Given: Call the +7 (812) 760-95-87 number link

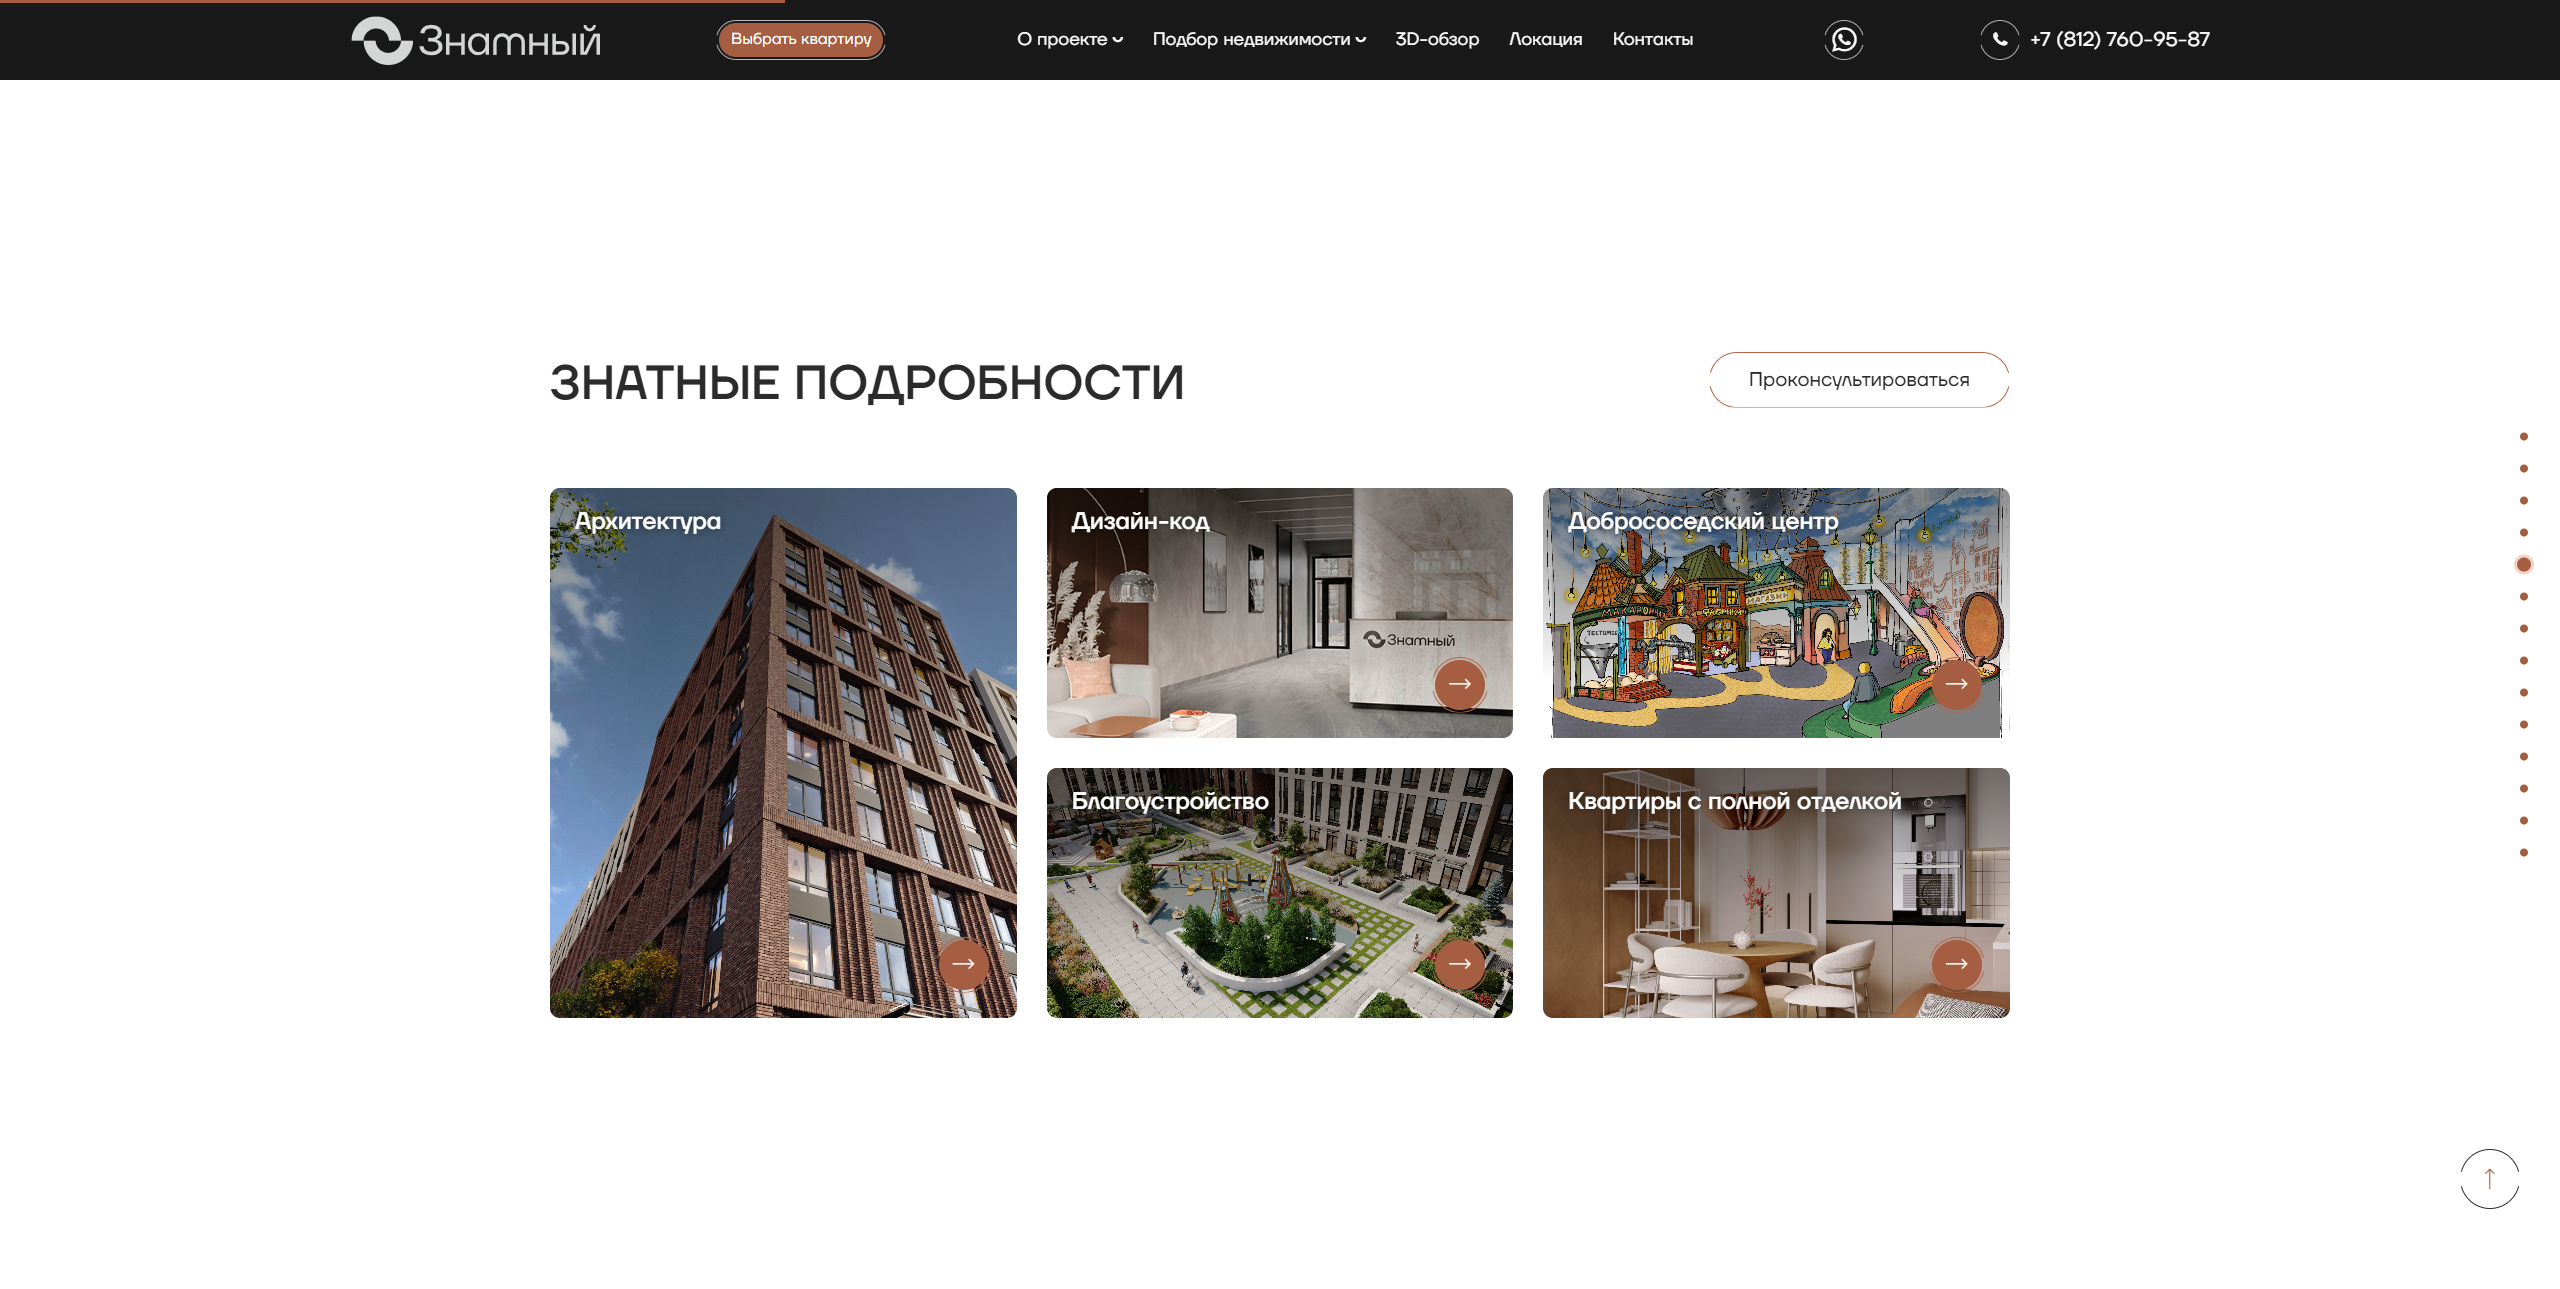Looking at the screenshot, I should 2119,40.
